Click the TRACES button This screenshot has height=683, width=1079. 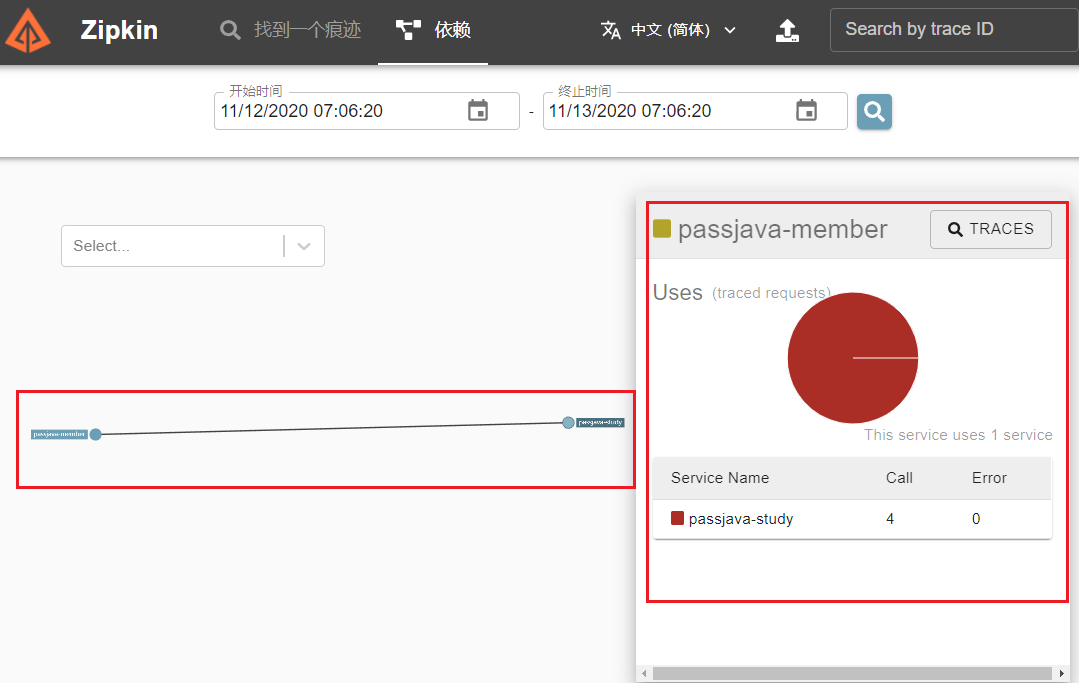990,229
